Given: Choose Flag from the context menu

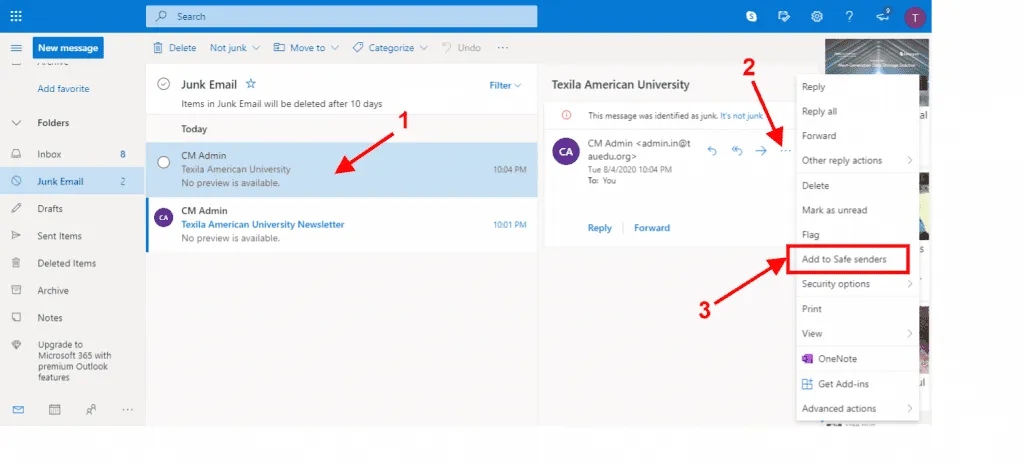Looking at the screenshot, I should coord(857,234).
